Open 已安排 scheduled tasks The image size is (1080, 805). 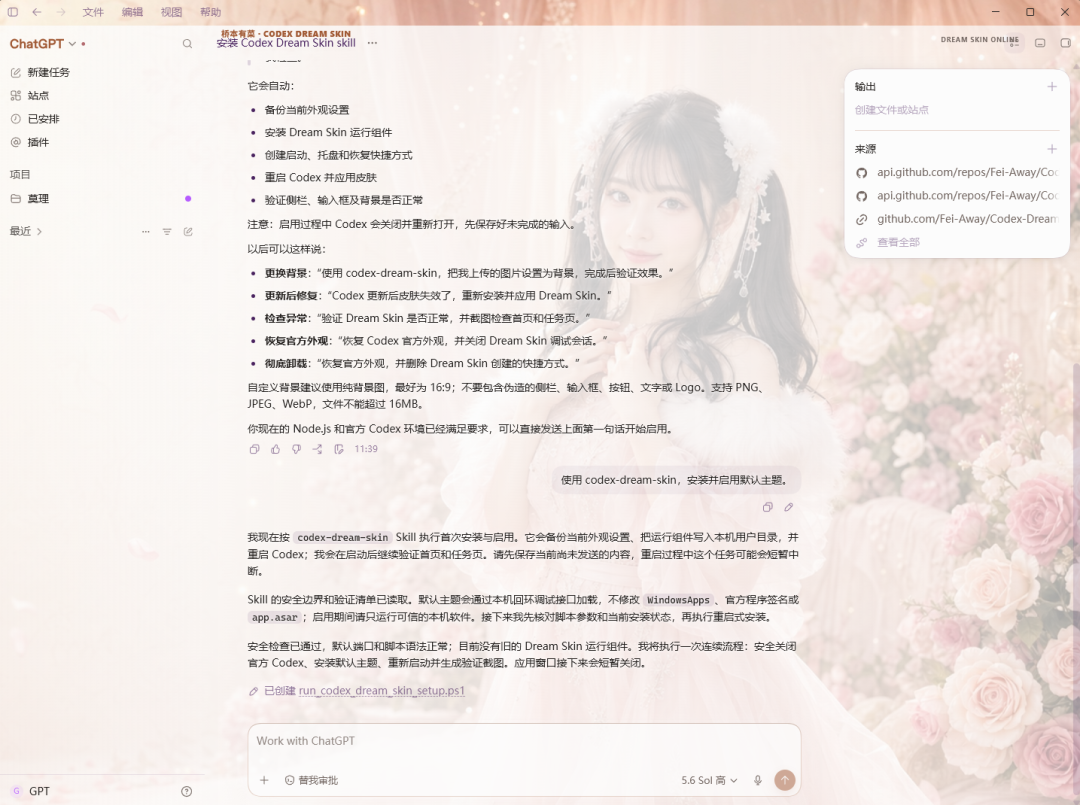point(43,119)
